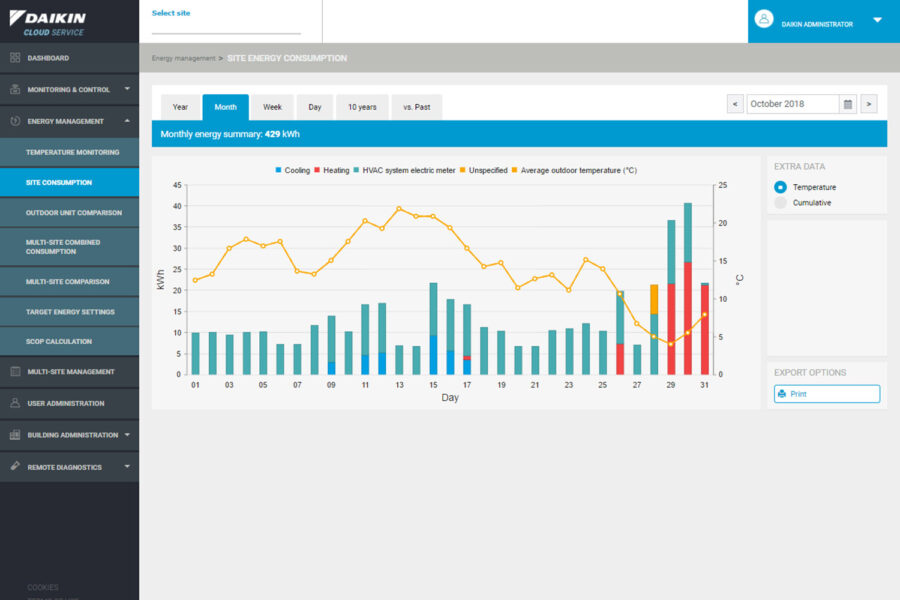Click the User Administration person icon
900x600 pixels.
coord(15,403)
